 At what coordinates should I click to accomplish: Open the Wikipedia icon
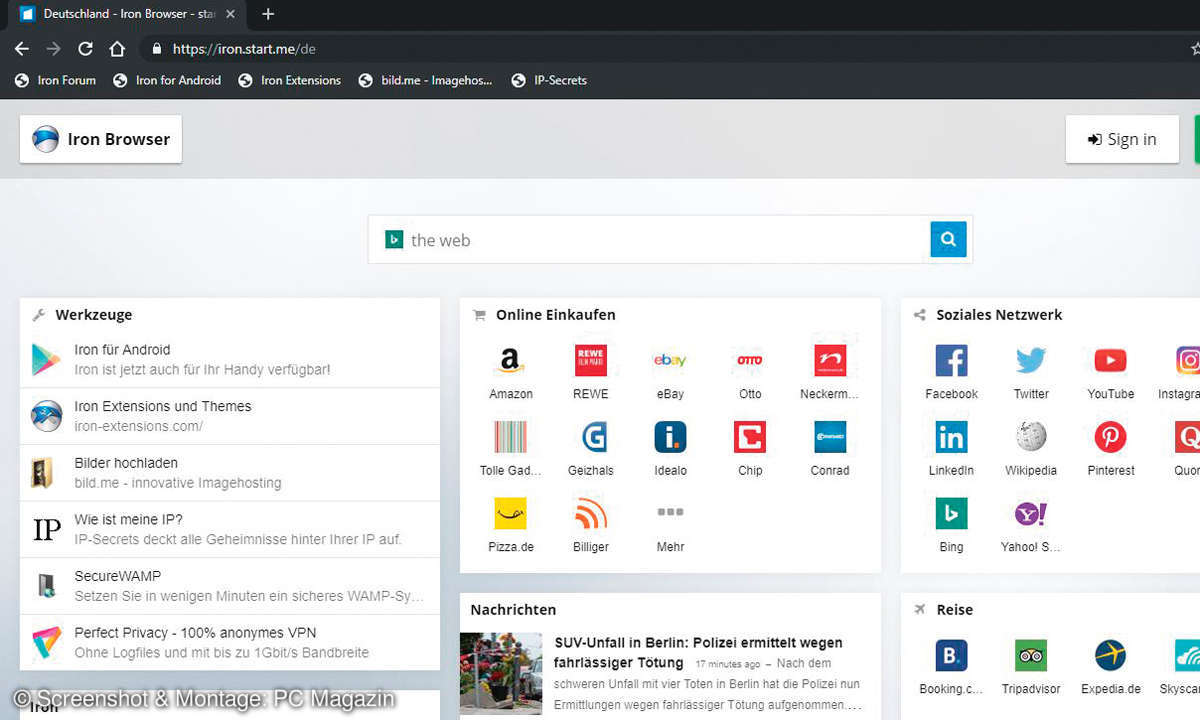(1031, 437)
